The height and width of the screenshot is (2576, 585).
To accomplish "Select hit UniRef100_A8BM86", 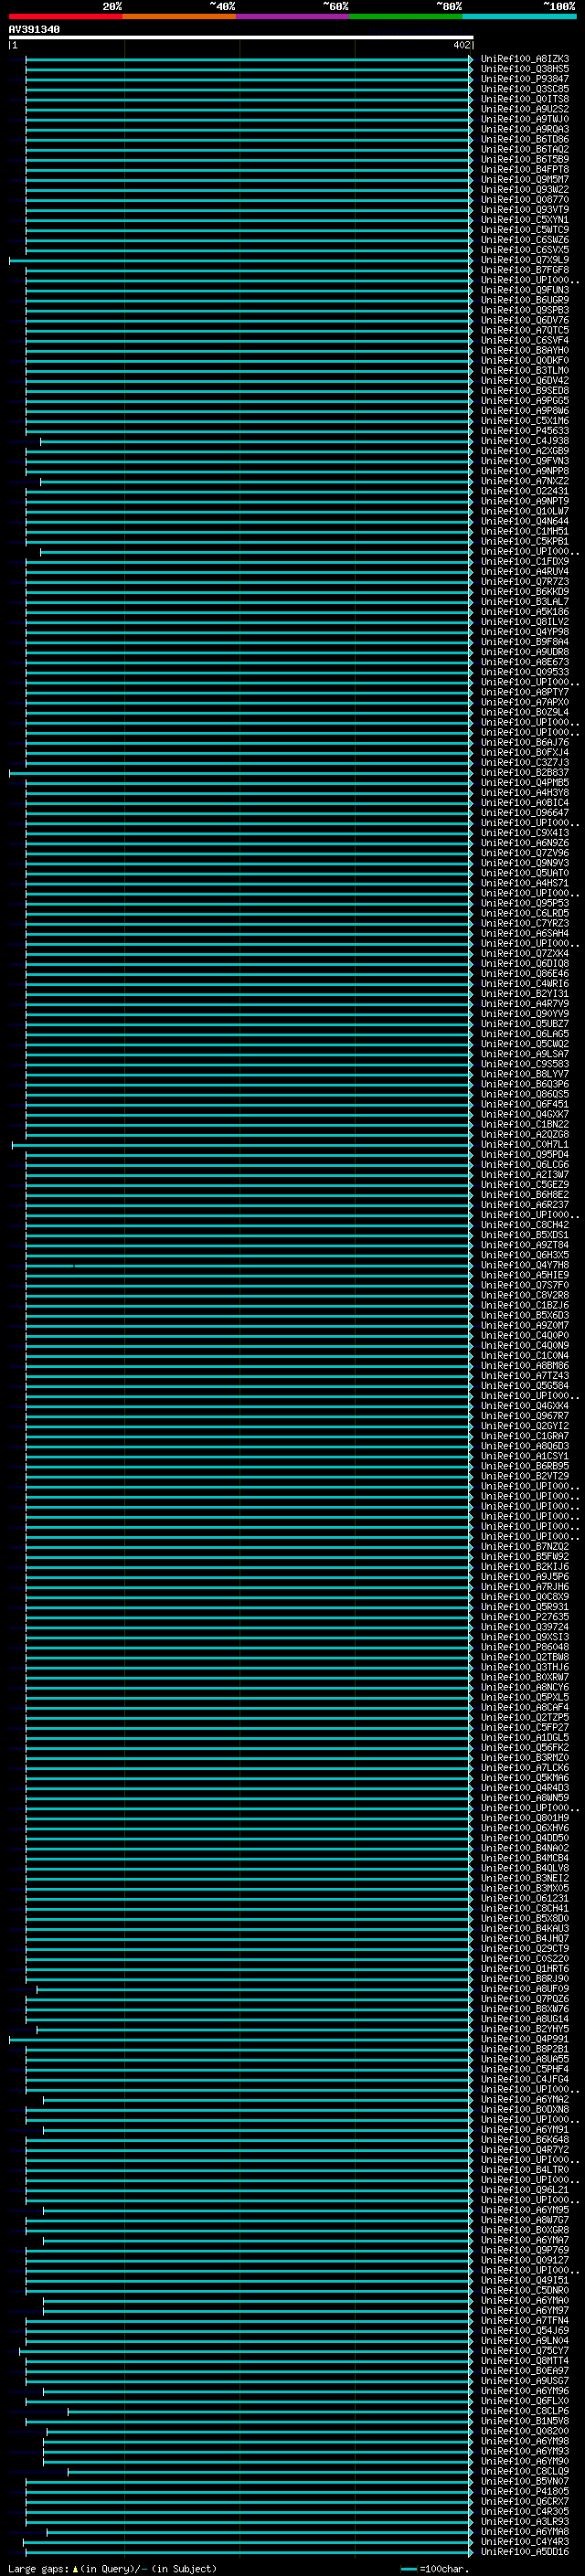I will (x=525, y=1365).
